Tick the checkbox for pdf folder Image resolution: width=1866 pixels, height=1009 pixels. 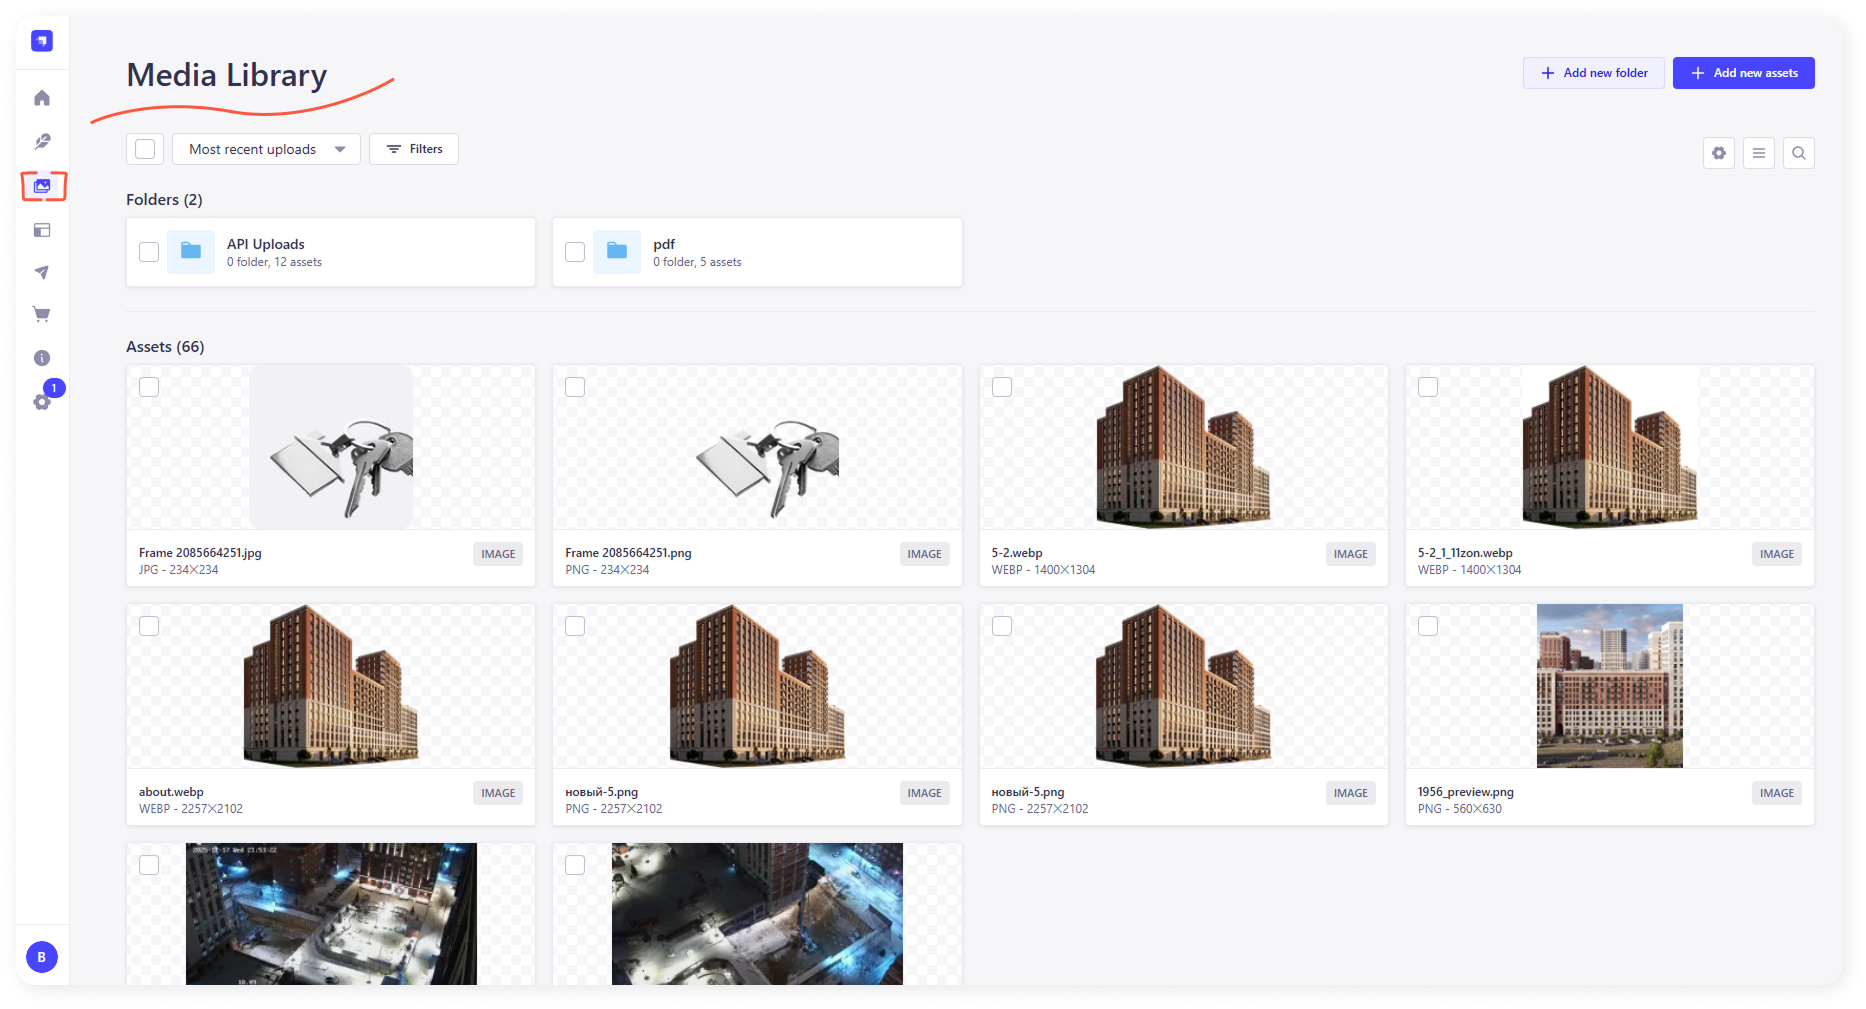575,252
